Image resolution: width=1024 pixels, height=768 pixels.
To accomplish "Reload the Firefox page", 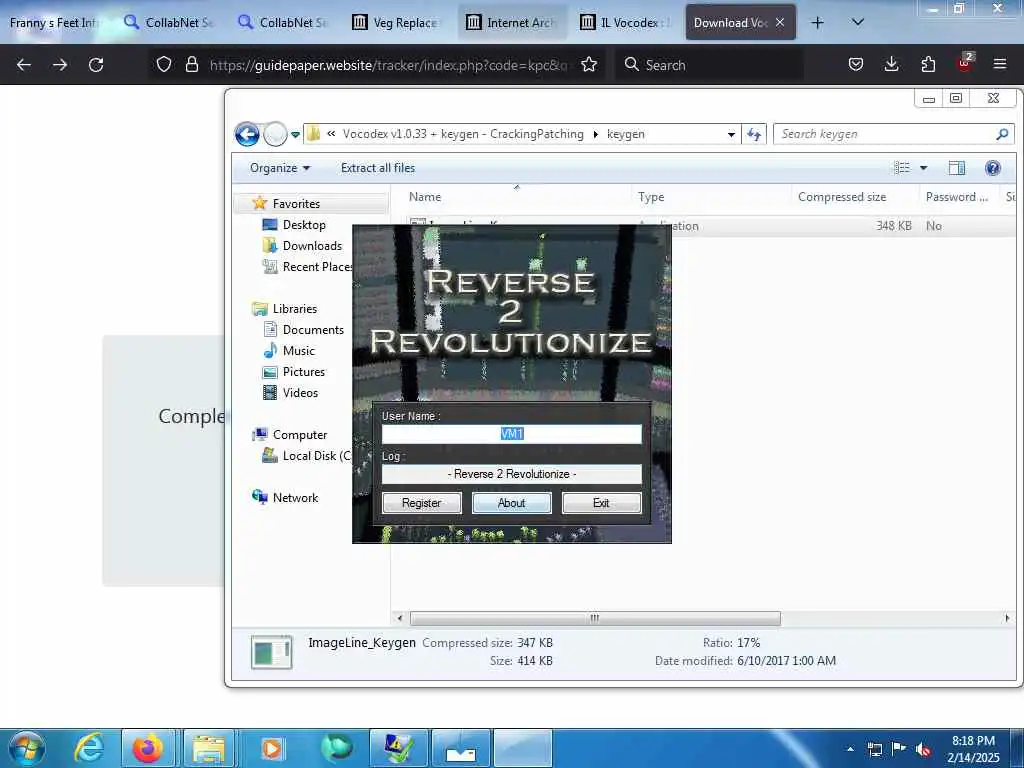I will click(x=96, y=65).
